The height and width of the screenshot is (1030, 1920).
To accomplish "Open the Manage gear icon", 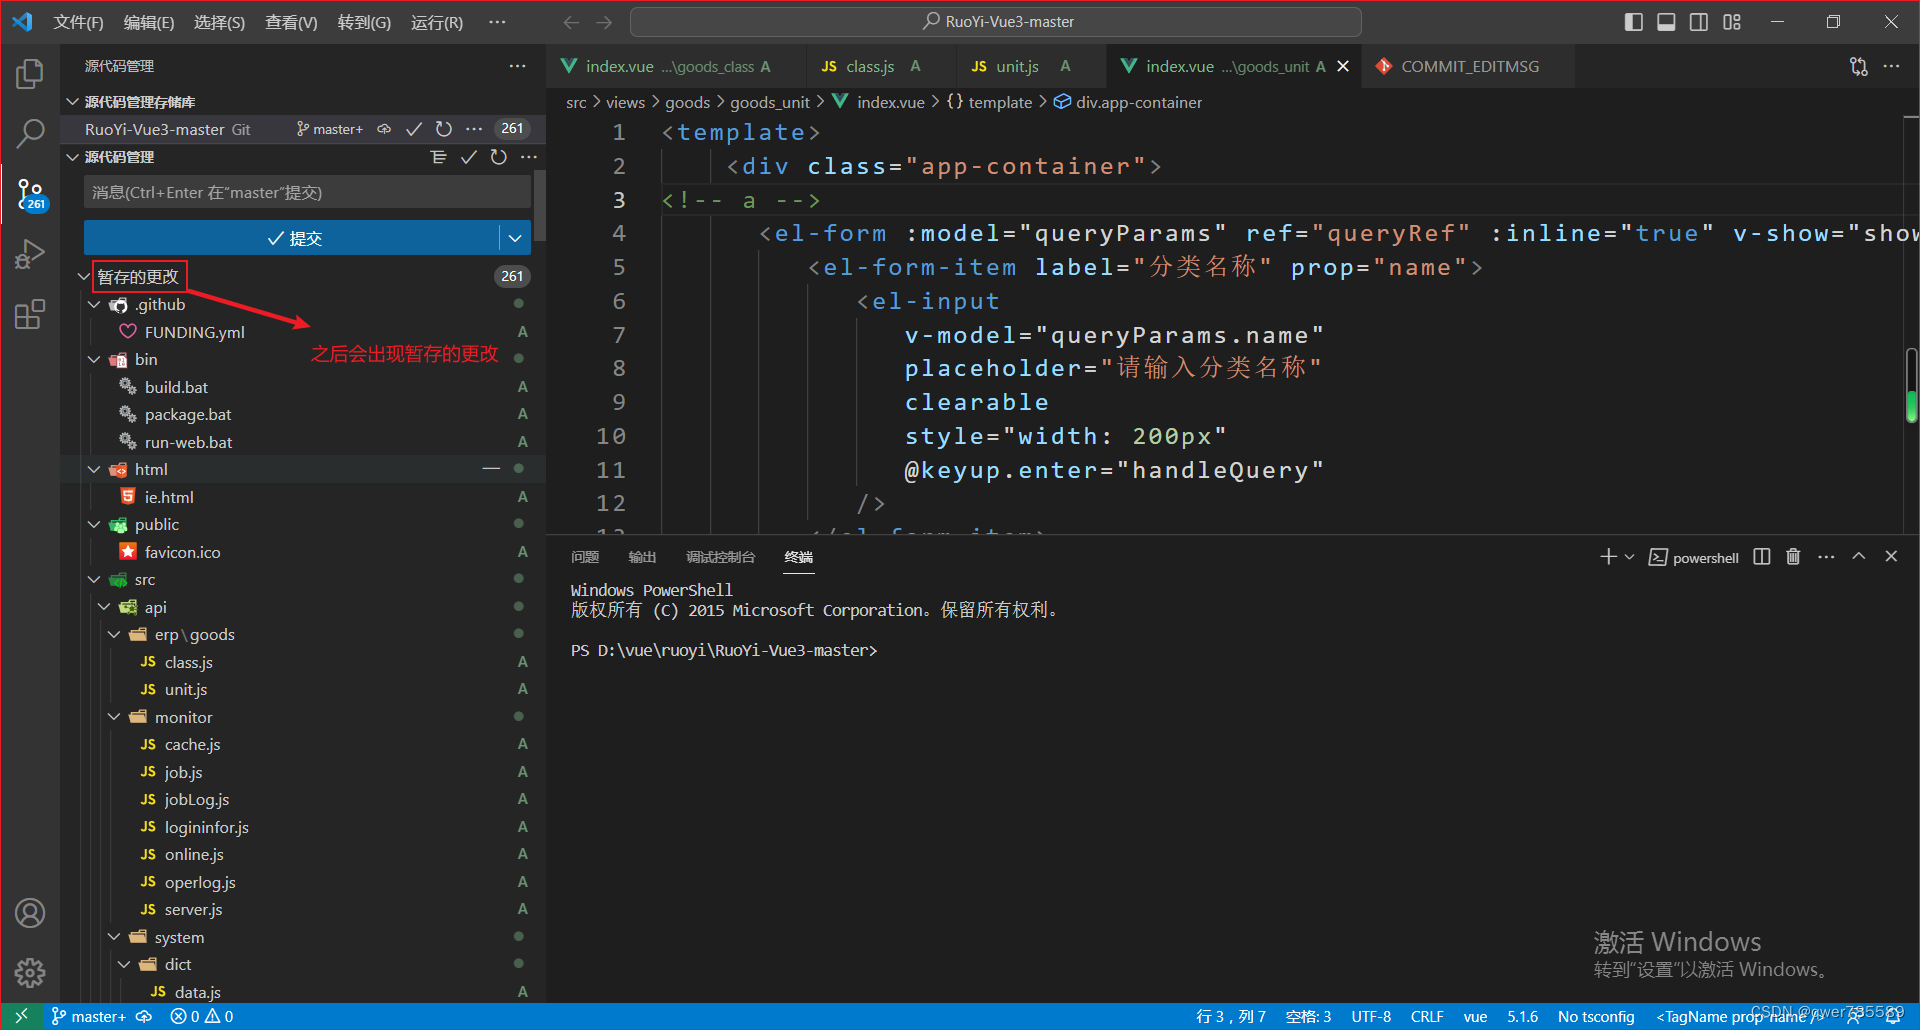I will point(30,972).
